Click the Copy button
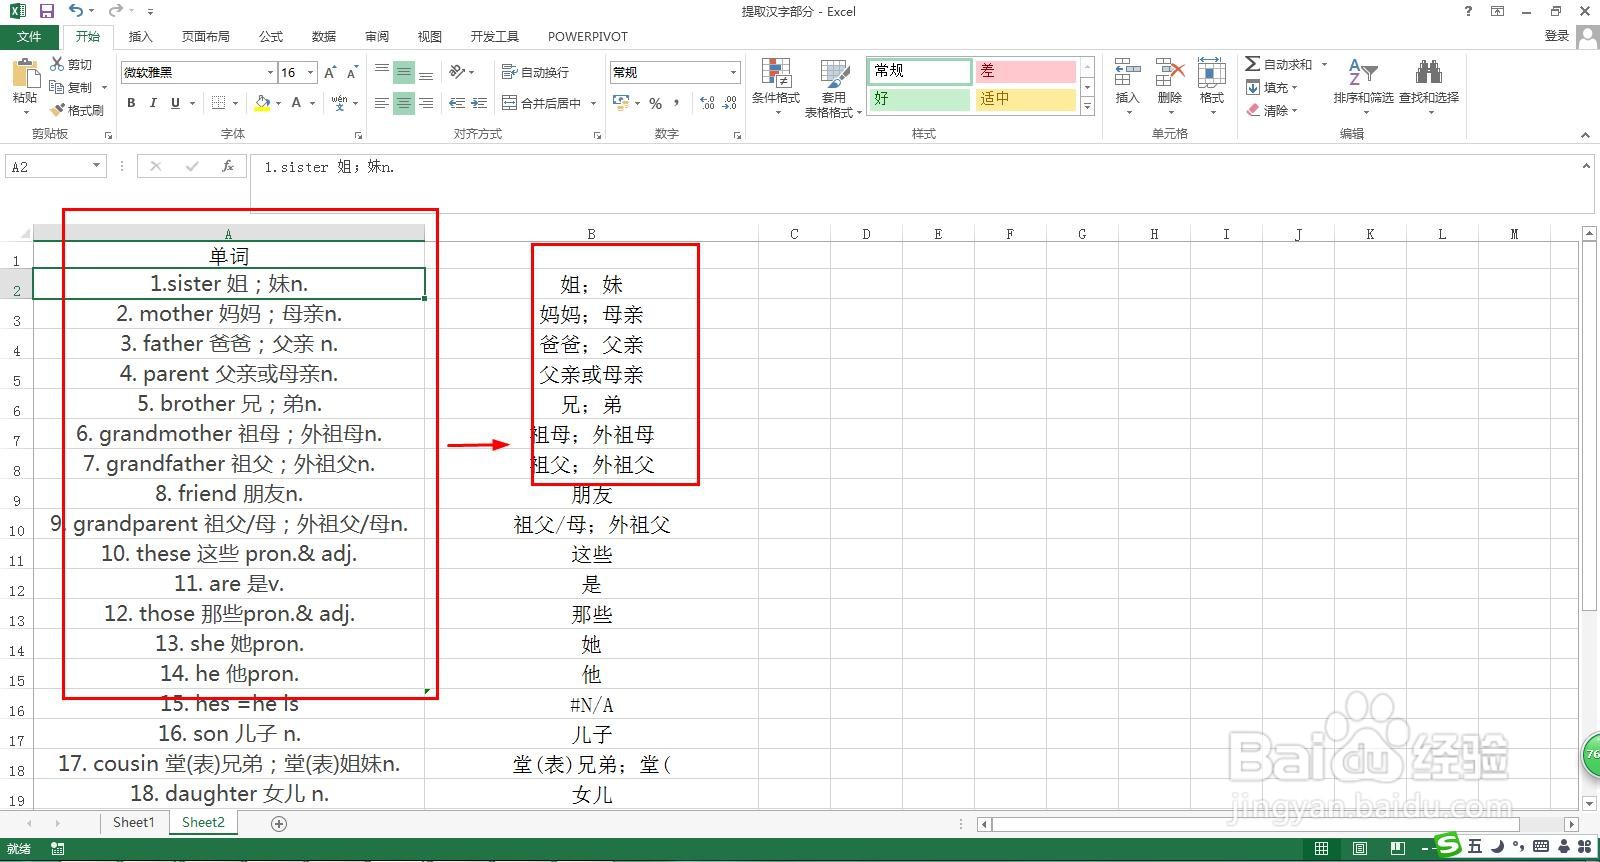This screenshot has width=1600, height=862. (71, 87)
